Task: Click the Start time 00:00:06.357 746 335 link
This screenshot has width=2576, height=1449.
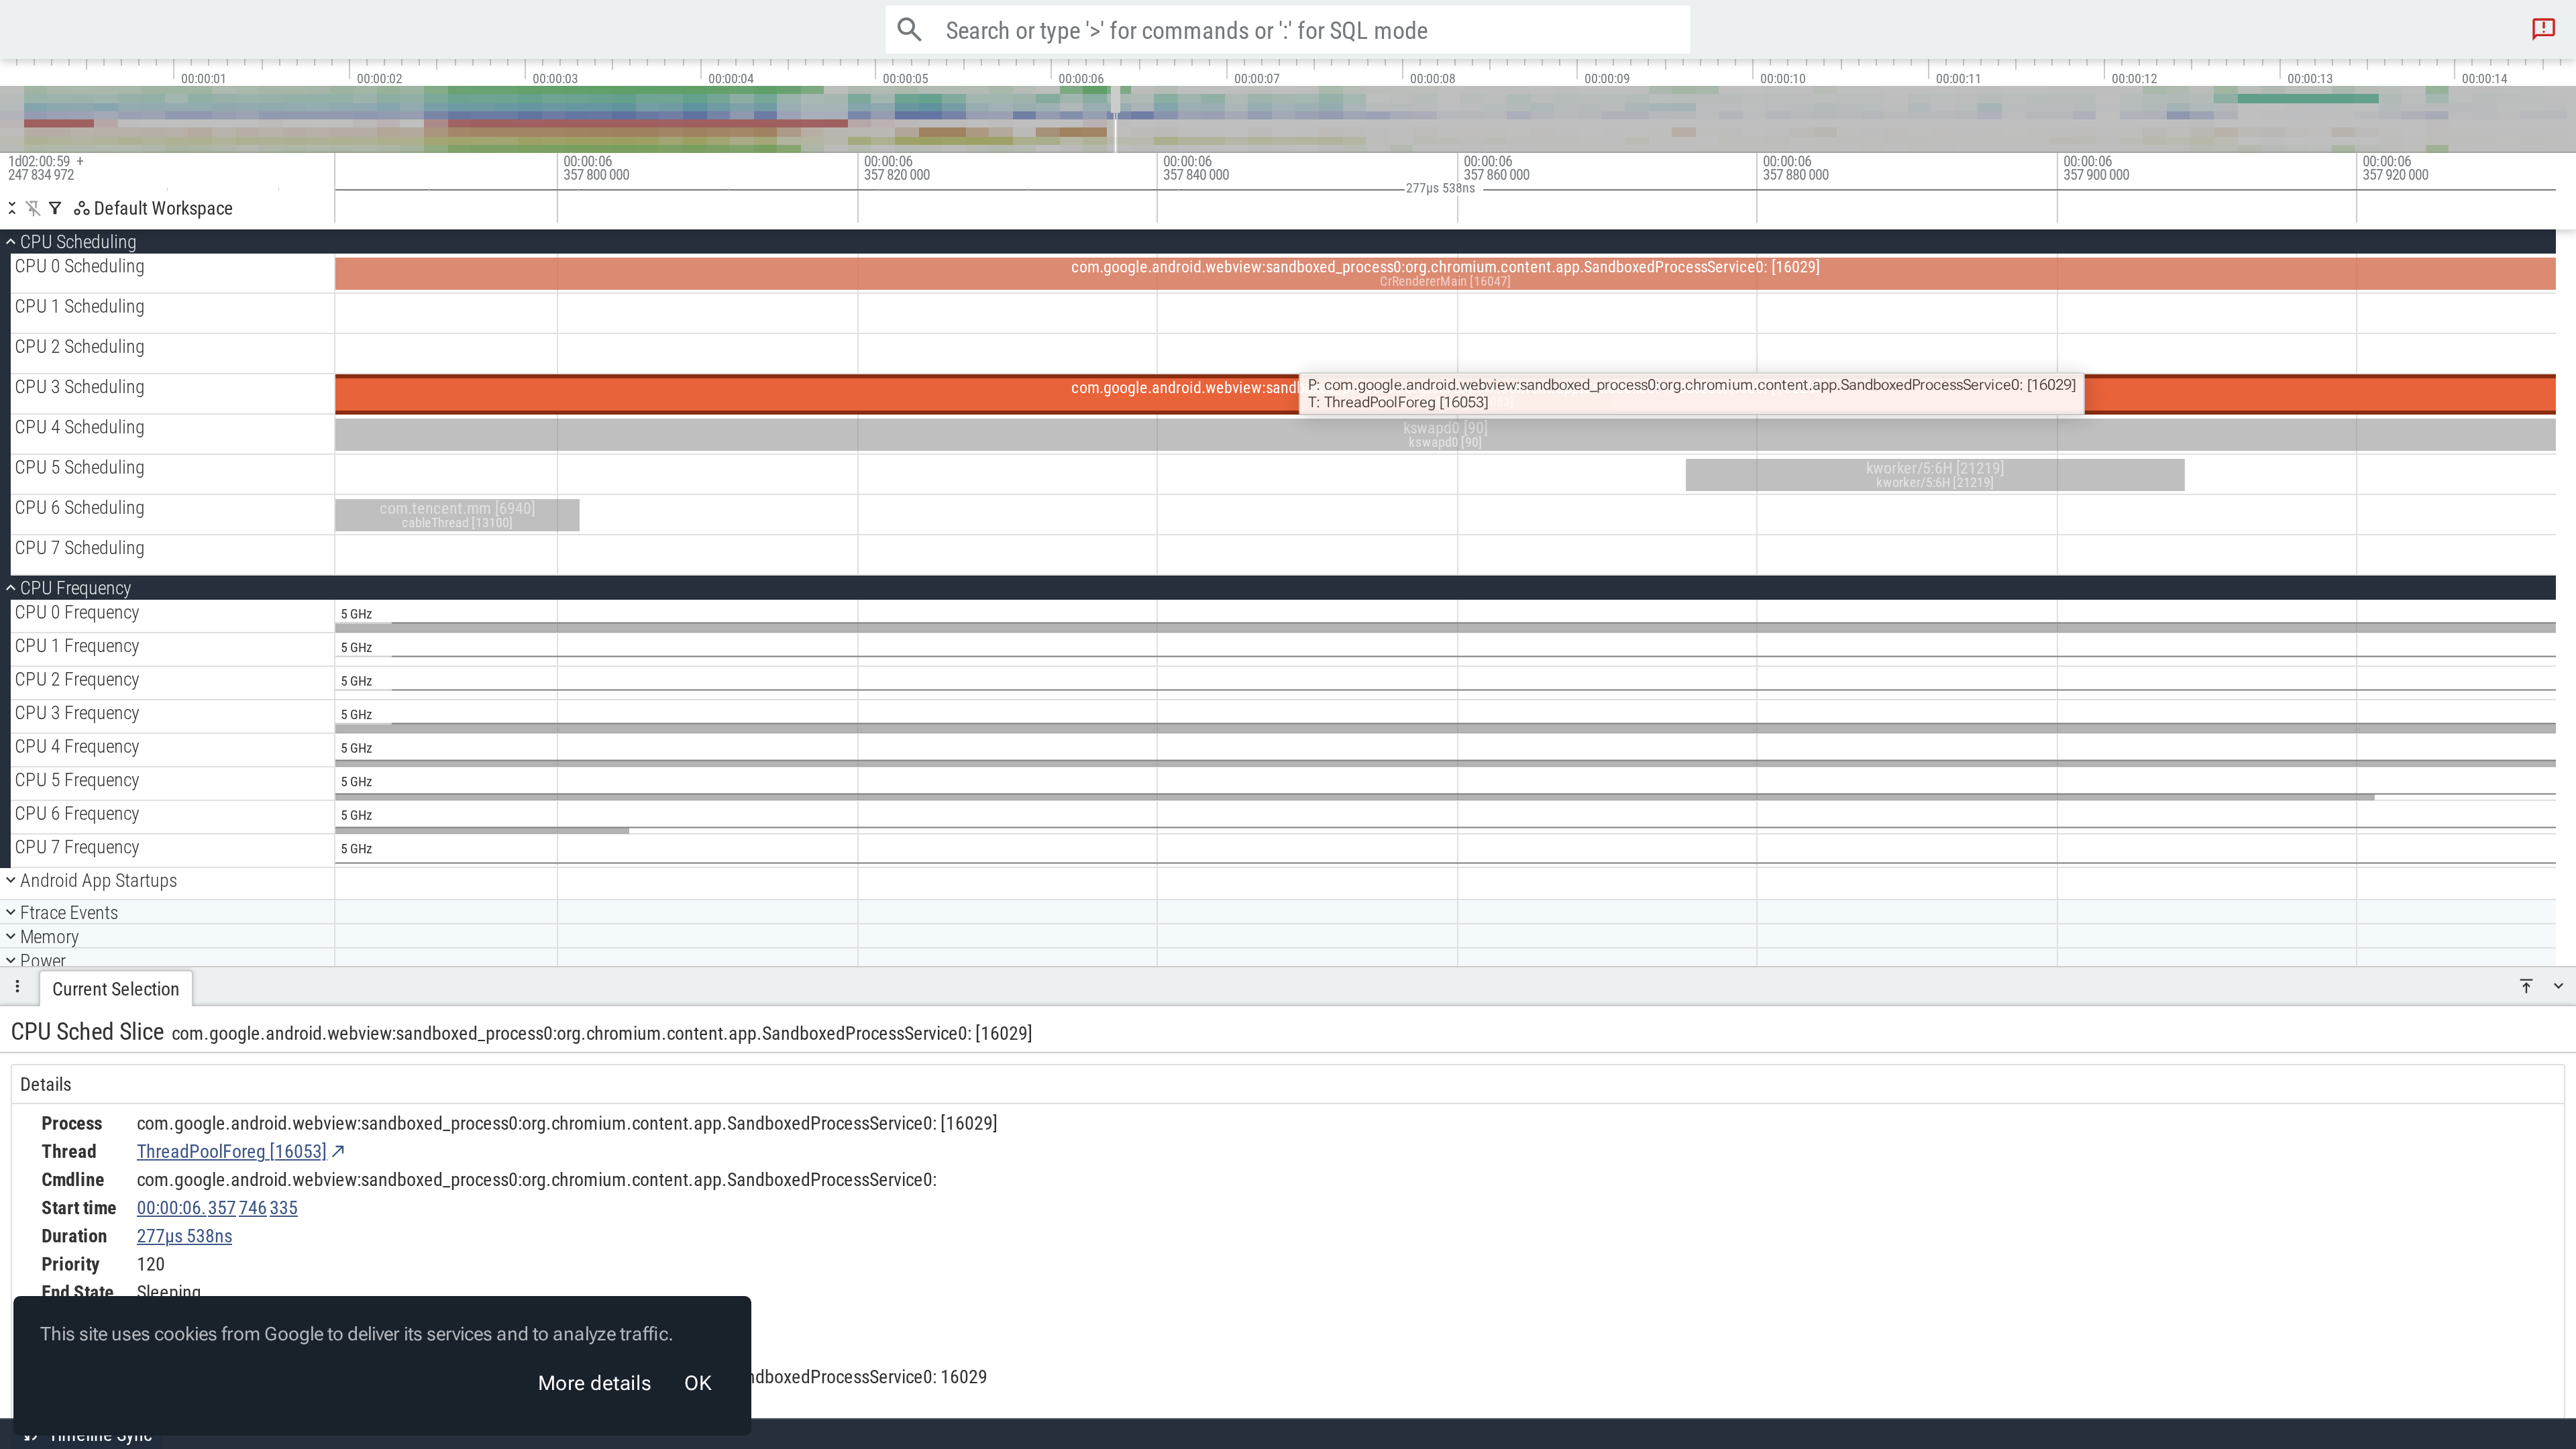Action: (x=217, y=1208)
